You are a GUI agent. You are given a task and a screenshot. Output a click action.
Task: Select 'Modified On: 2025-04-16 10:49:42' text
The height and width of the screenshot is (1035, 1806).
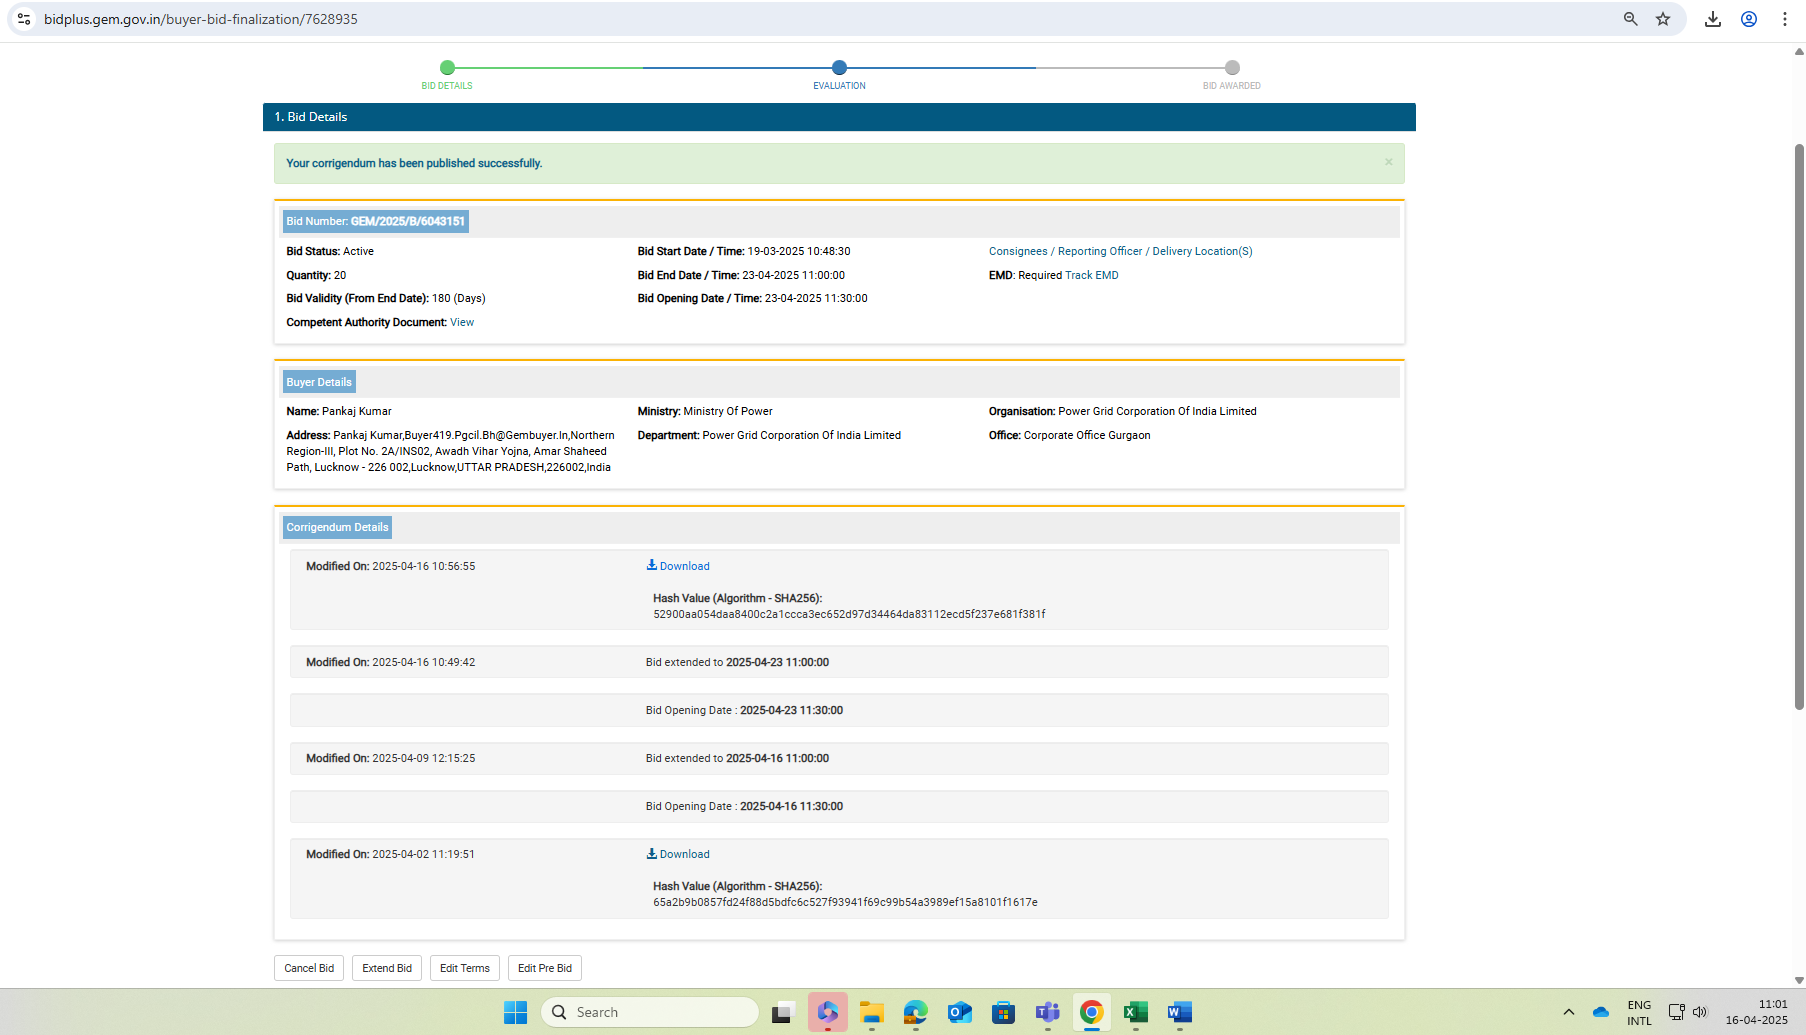coord(391,662)
